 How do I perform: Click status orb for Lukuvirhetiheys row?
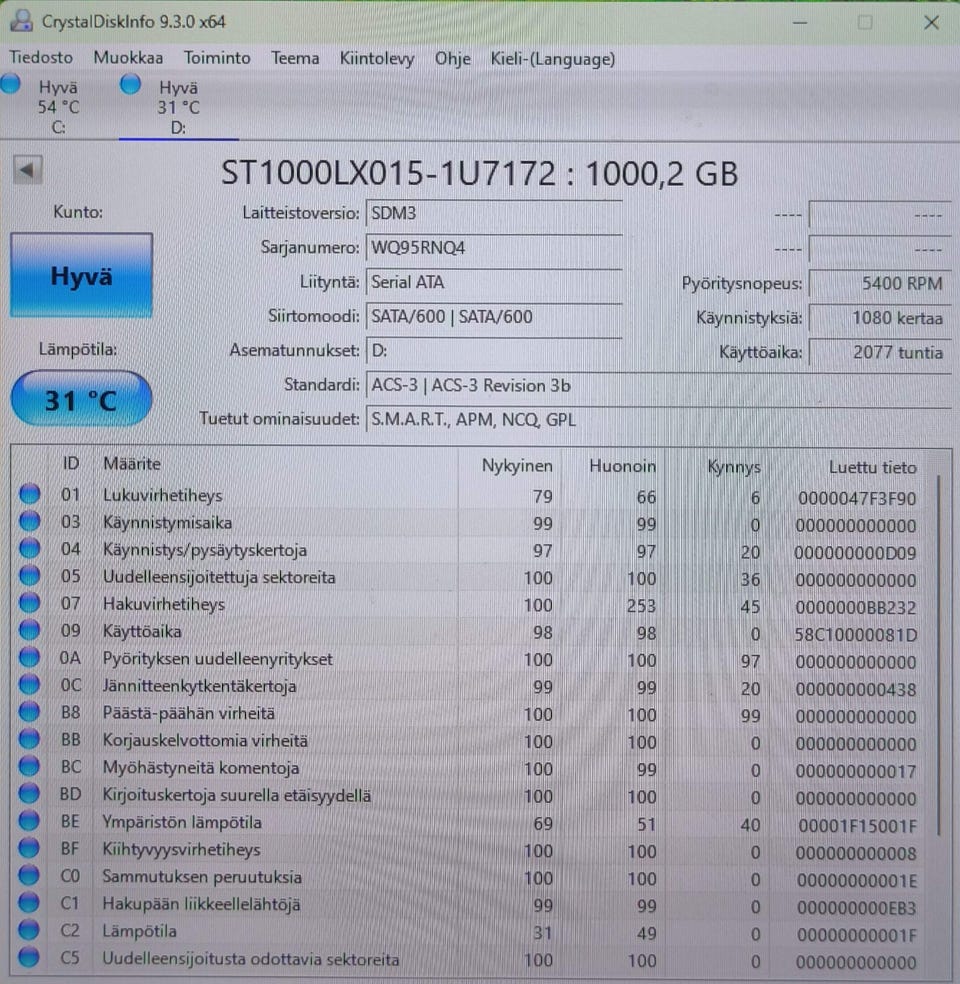coord(29,494)
